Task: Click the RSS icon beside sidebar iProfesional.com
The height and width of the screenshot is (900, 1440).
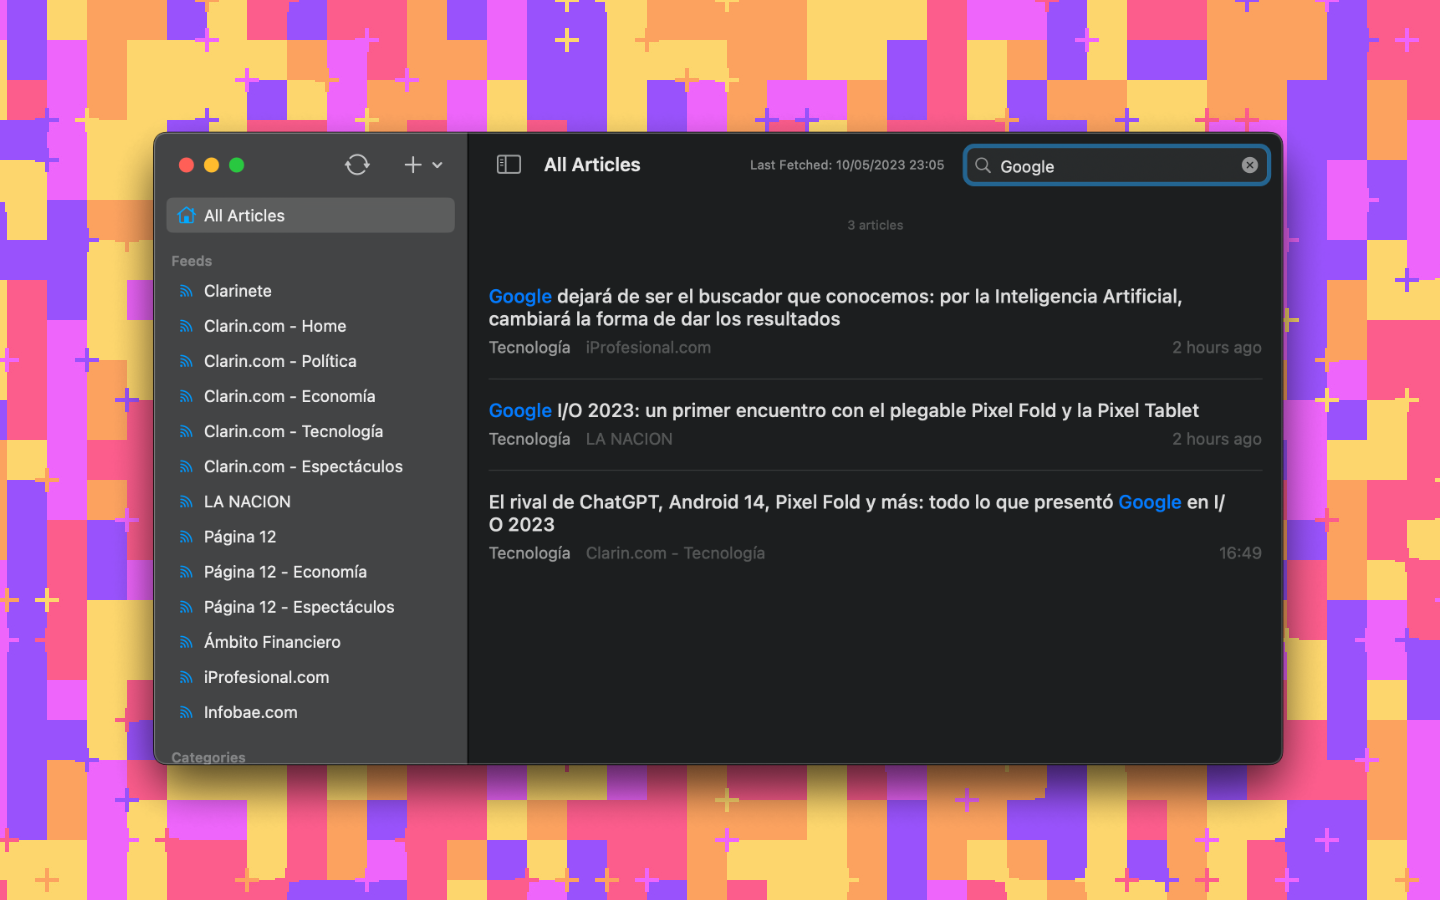Action: pyautogui.click(x=186, y=677)
